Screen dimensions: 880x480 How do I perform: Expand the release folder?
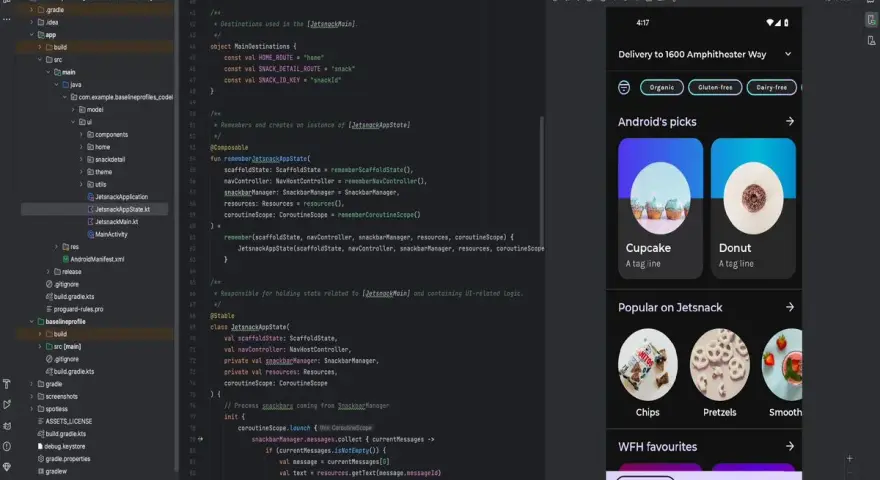coord(48,272)
